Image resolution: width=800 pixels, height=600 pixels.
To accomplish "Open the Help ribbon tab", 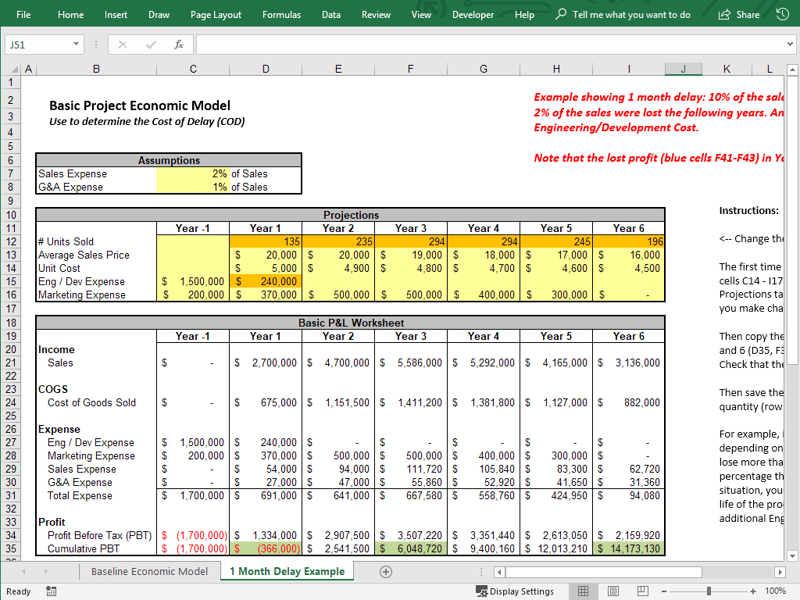I will click(524, 15).
